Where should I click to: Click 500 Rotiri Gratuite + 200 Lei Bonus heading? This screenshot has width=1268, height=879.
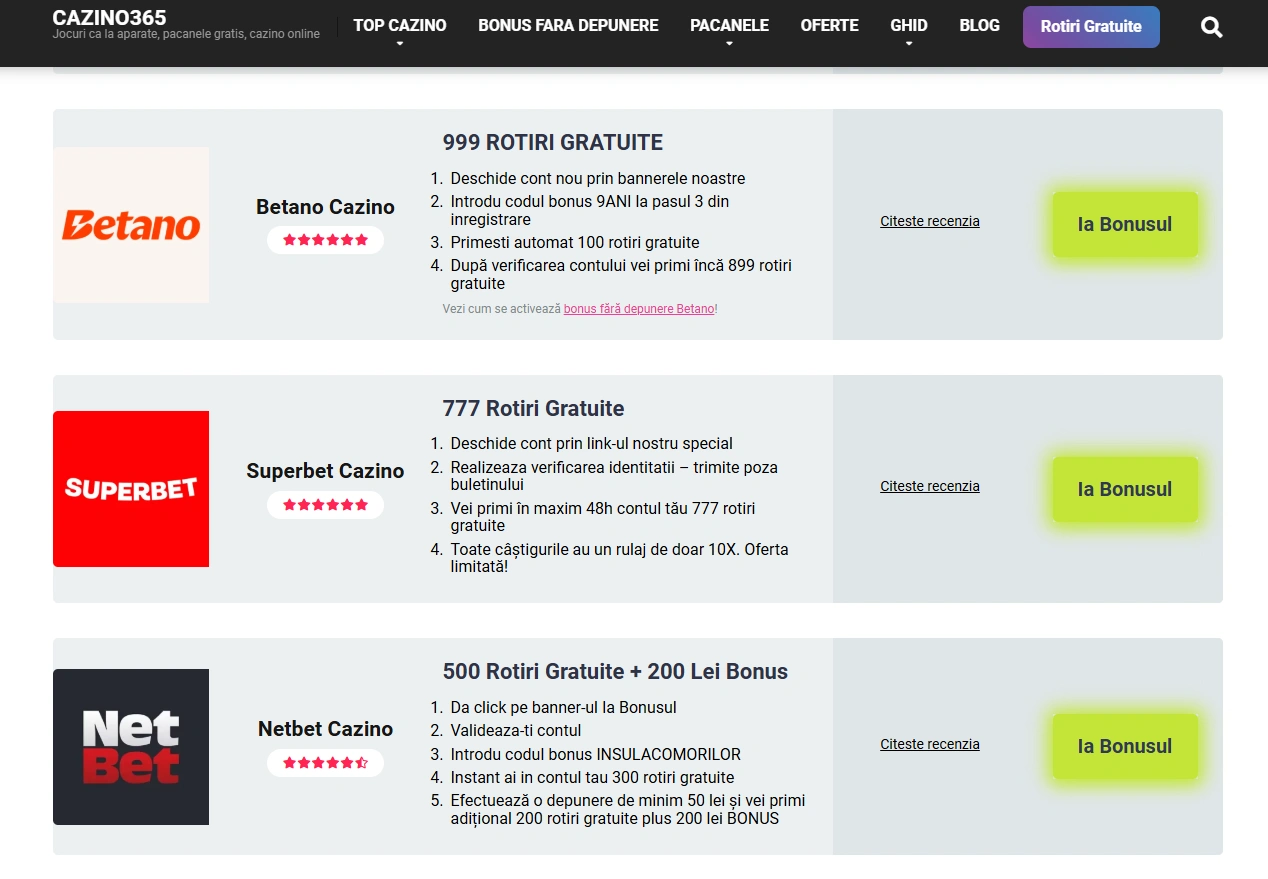point(615,671)
